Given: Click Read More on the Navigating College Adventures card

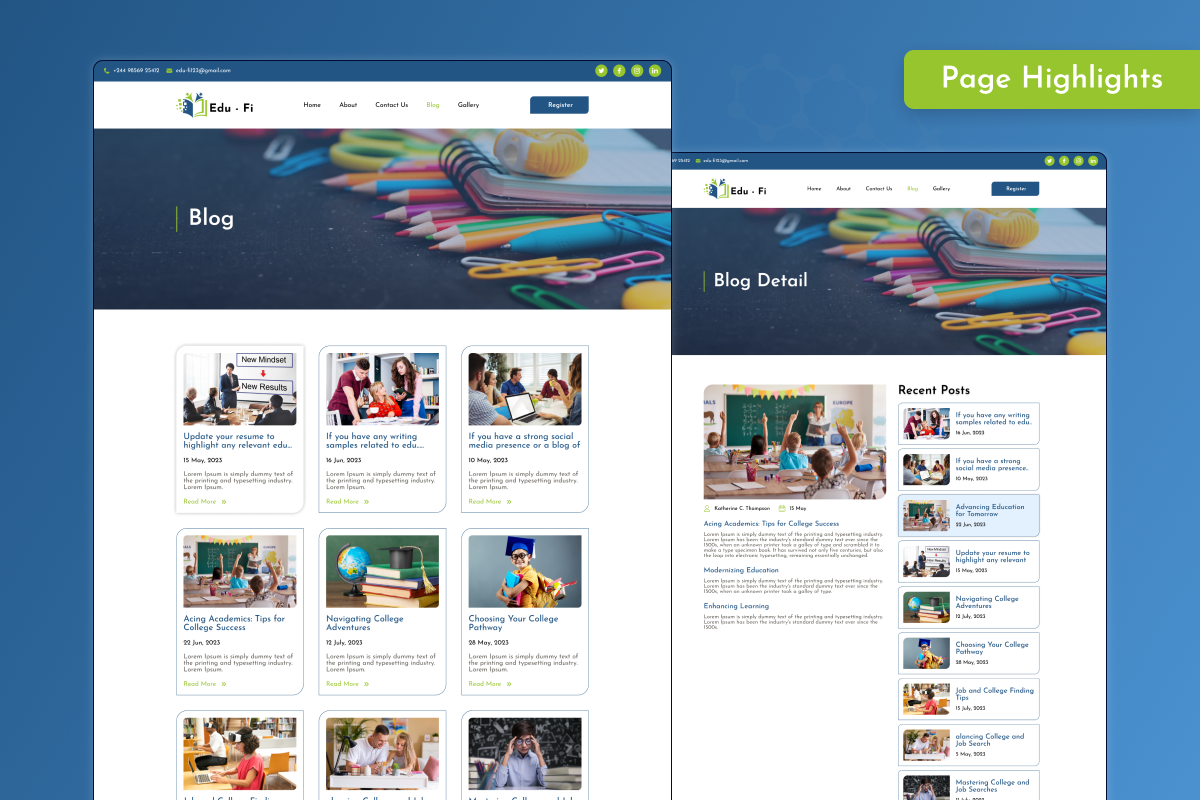Looking at the screenshot, I should [x=342, y=684].
